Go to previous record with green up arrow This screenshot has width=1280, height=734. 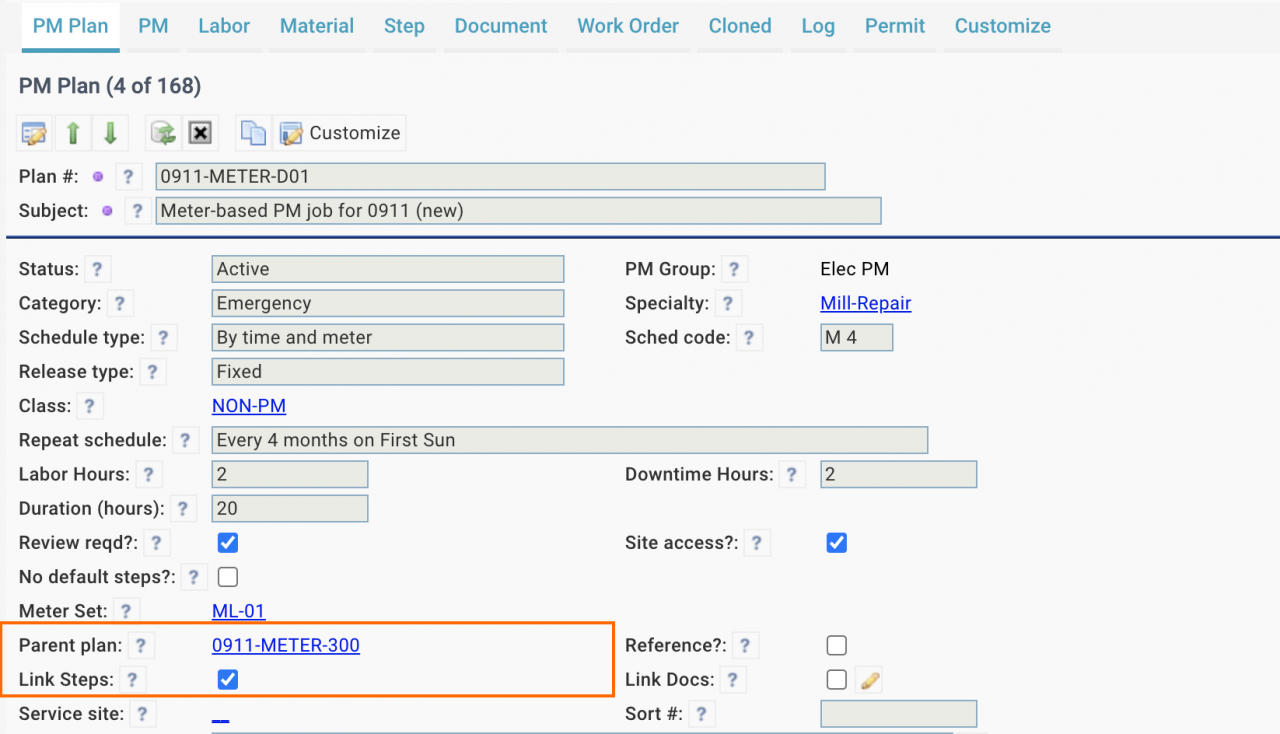[x=73, y=133]
